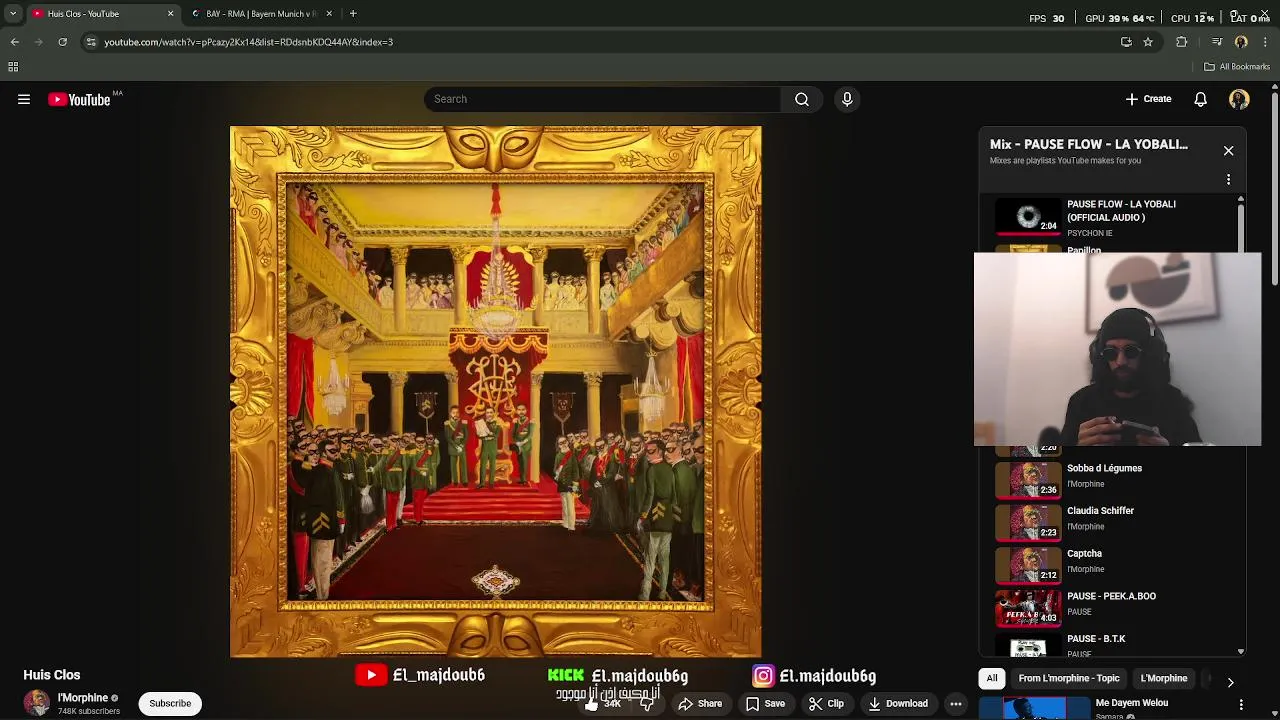1280x720 pixels.
Task: Install or cast icon in address bar
Action: coord(1126,42)
